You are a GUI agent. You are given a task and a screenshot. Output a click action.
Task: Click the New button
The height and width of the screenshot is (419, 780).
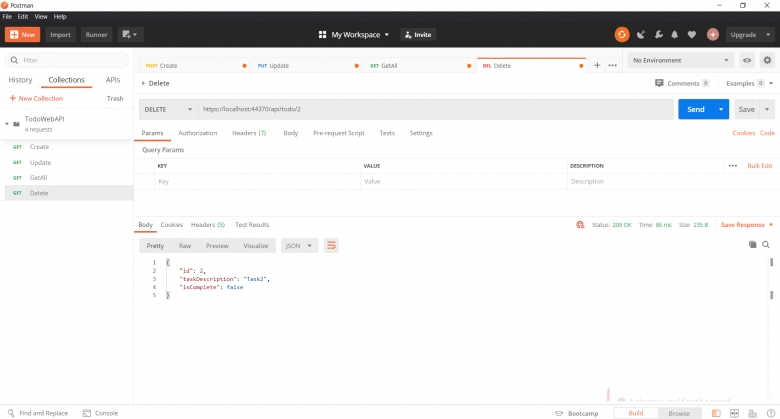(22, 34)
